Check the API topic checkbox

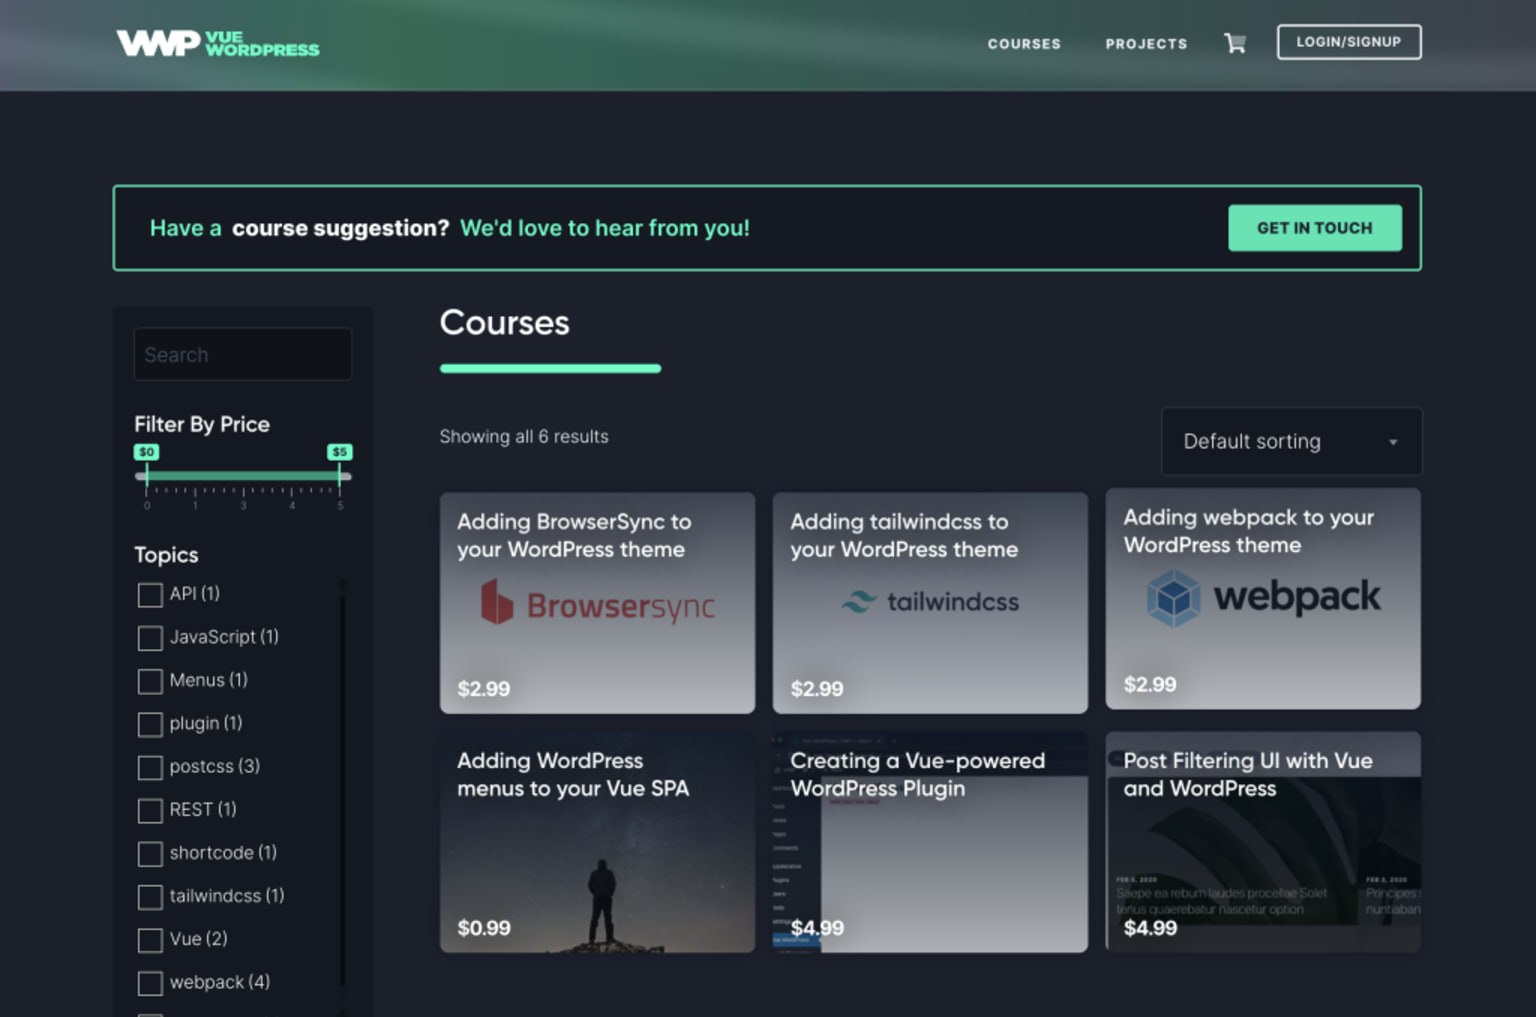click(150, 595)
